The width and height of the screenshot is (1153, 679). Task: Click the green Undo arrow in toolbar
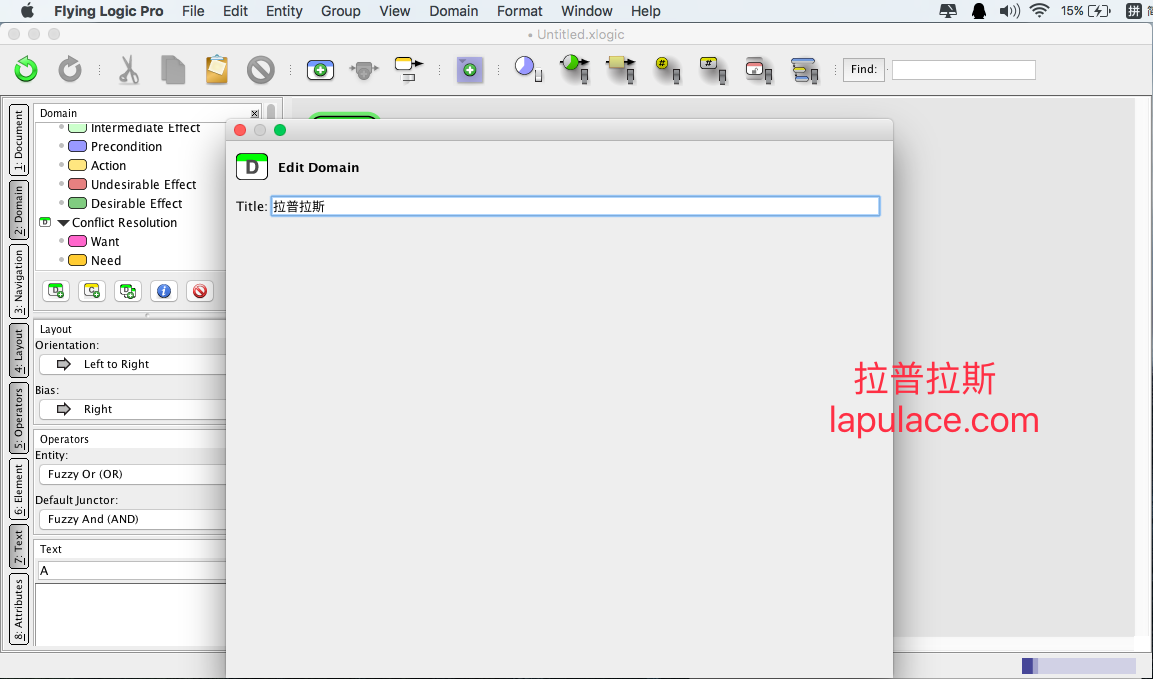click(26, 70)
